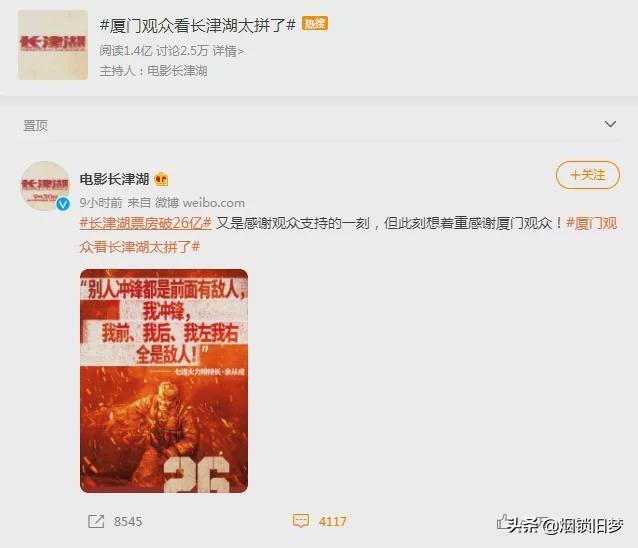Expand the 置顶 post options chevron
Viewport: 638px width, 548px height.
(x=610, y=124)
